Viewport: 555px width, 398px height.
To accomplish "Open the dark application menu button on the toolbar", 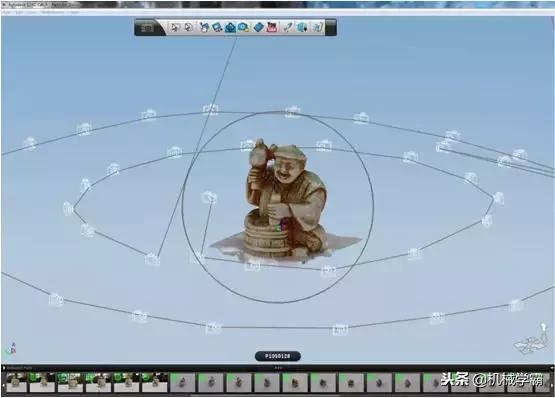I will coord(147,28).
